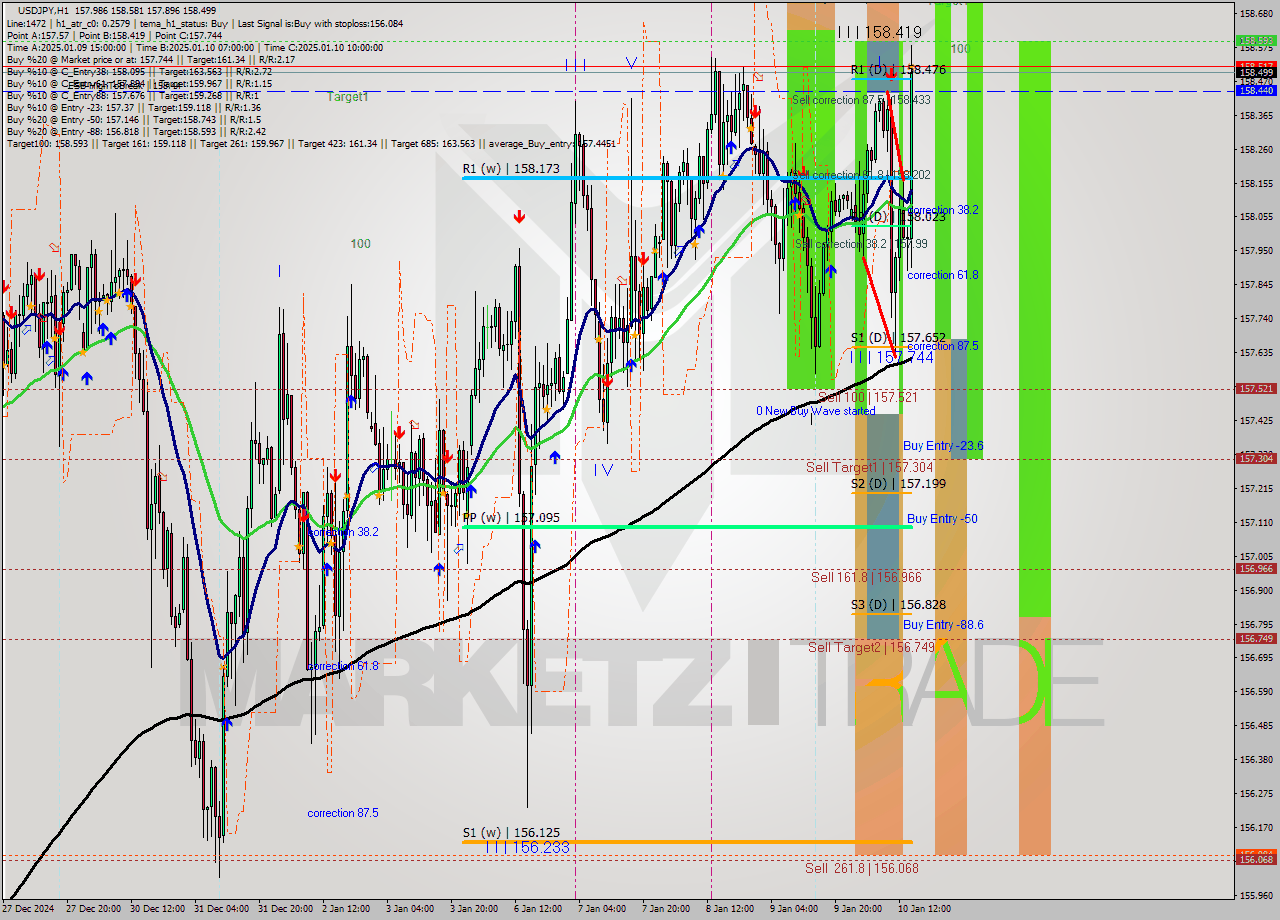Click the 158.260 price scale value
This screenshot has height=920, width=1280.
[1256, 149]
